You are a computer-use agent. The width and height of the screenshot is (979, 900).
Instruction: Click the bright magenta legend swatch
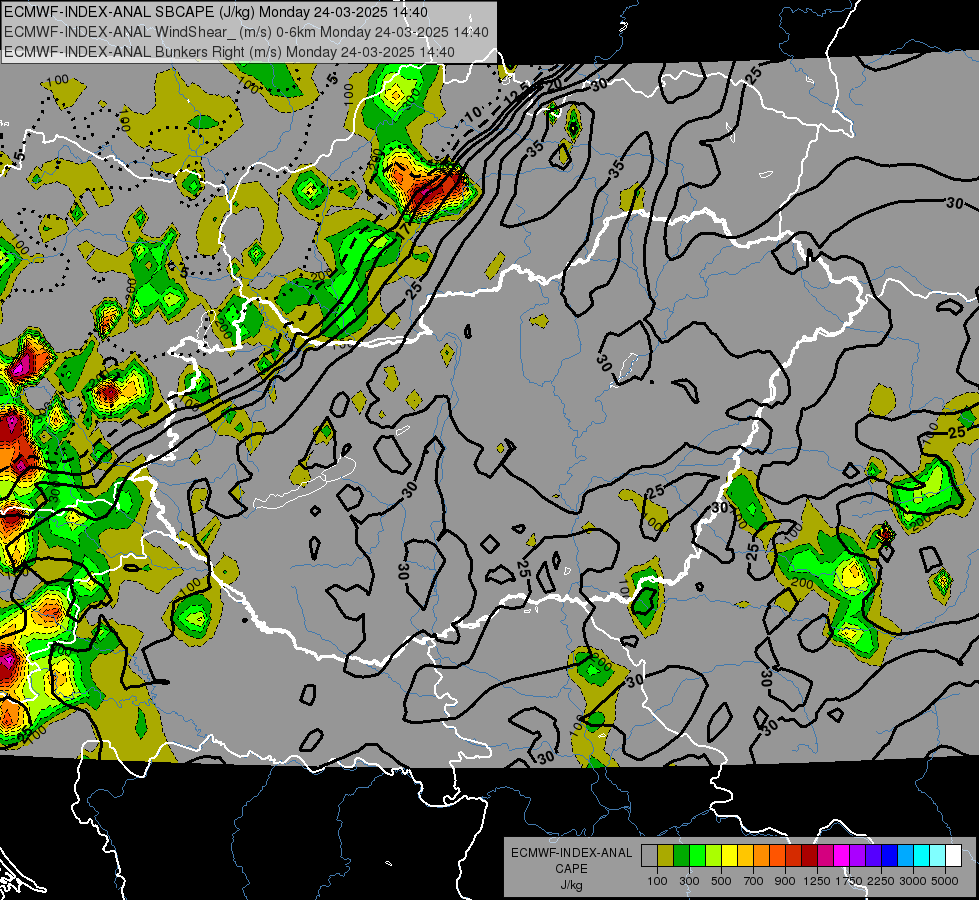coord(842,856)
